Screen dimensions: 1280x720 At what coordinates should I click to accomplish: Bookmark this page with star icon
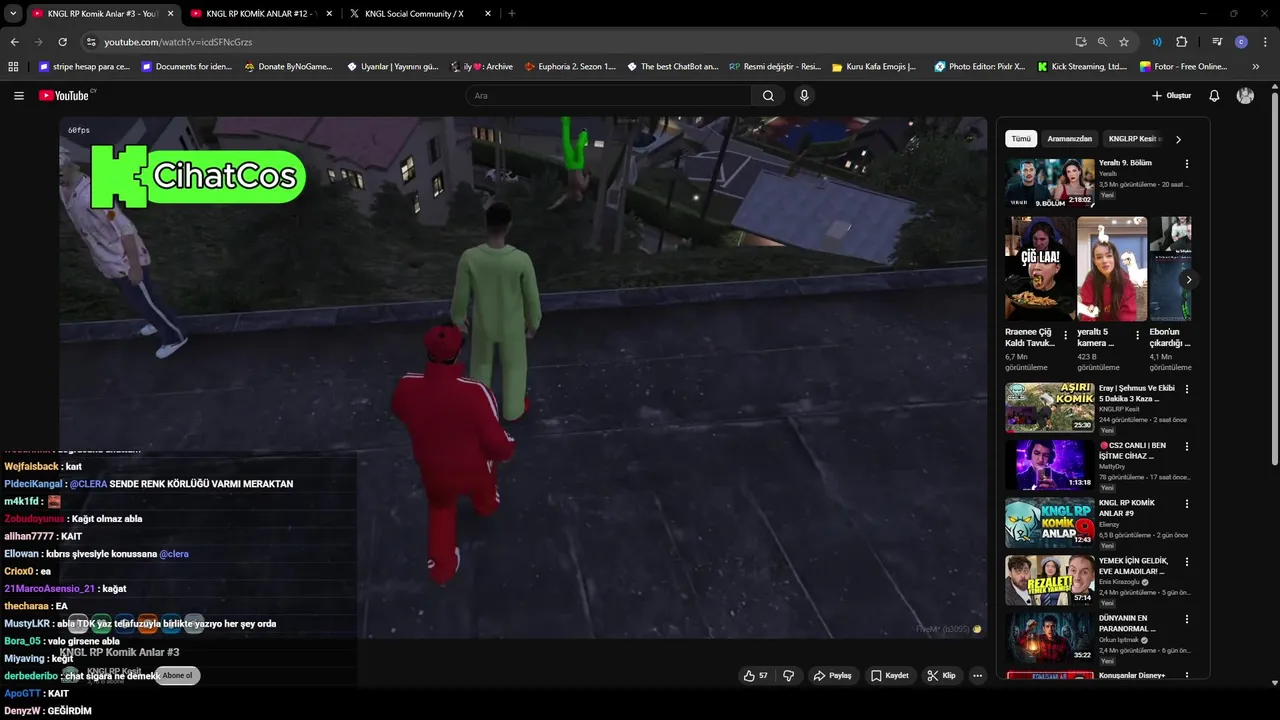(x=1124, y=42)
